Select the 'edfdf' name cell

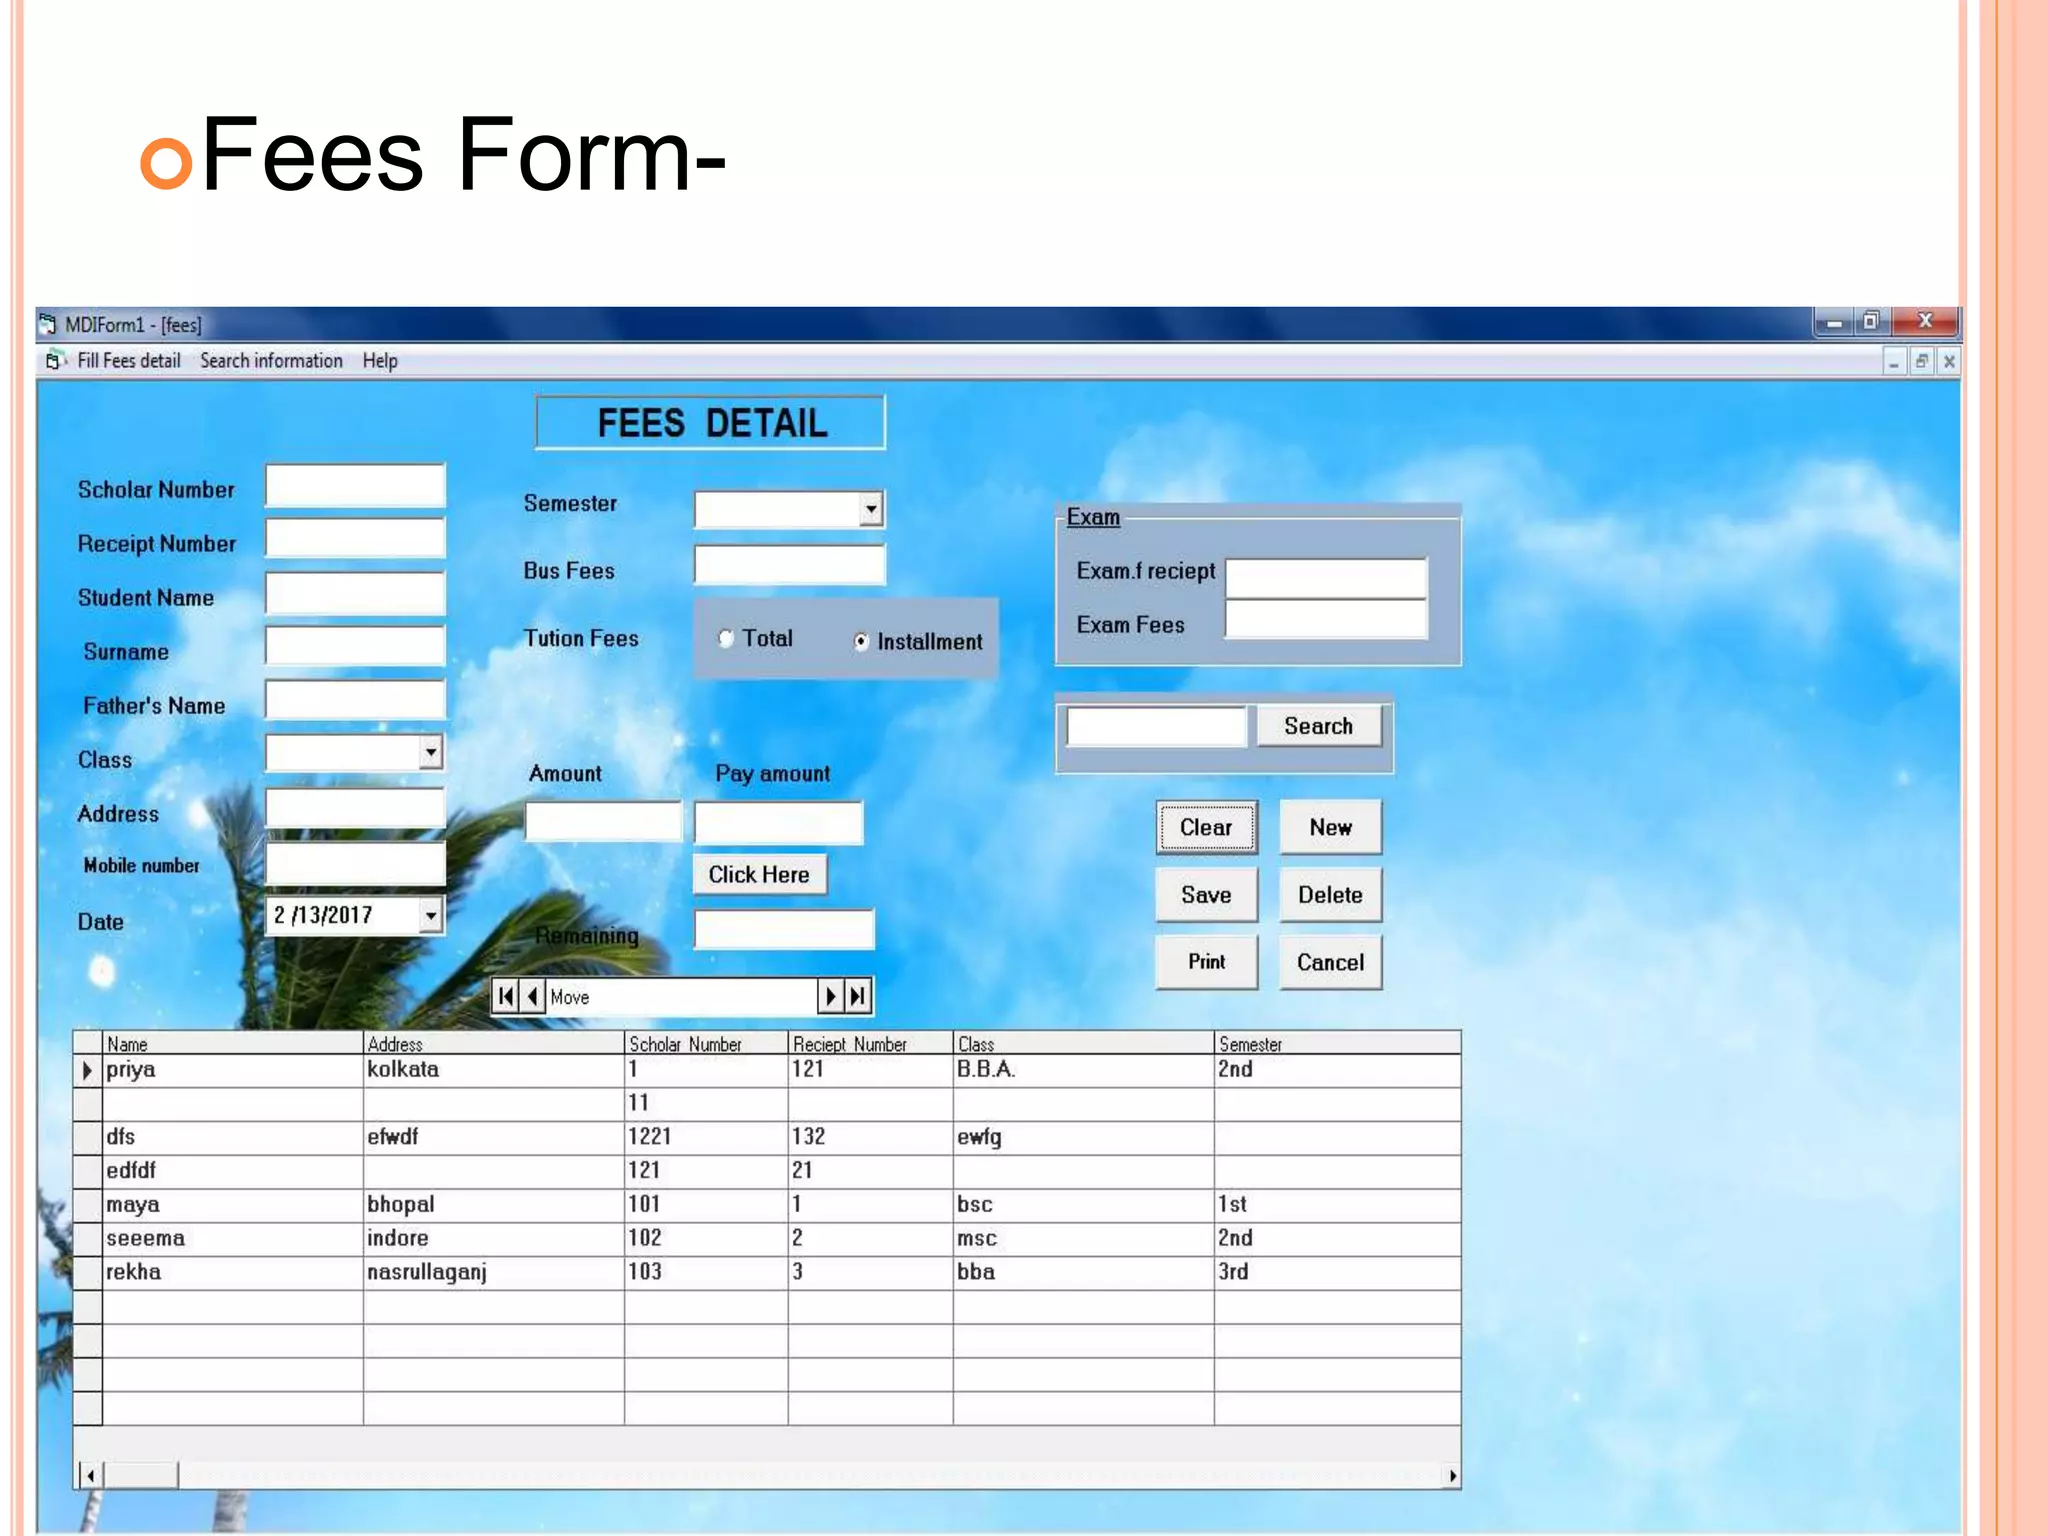pos(232,1171)
